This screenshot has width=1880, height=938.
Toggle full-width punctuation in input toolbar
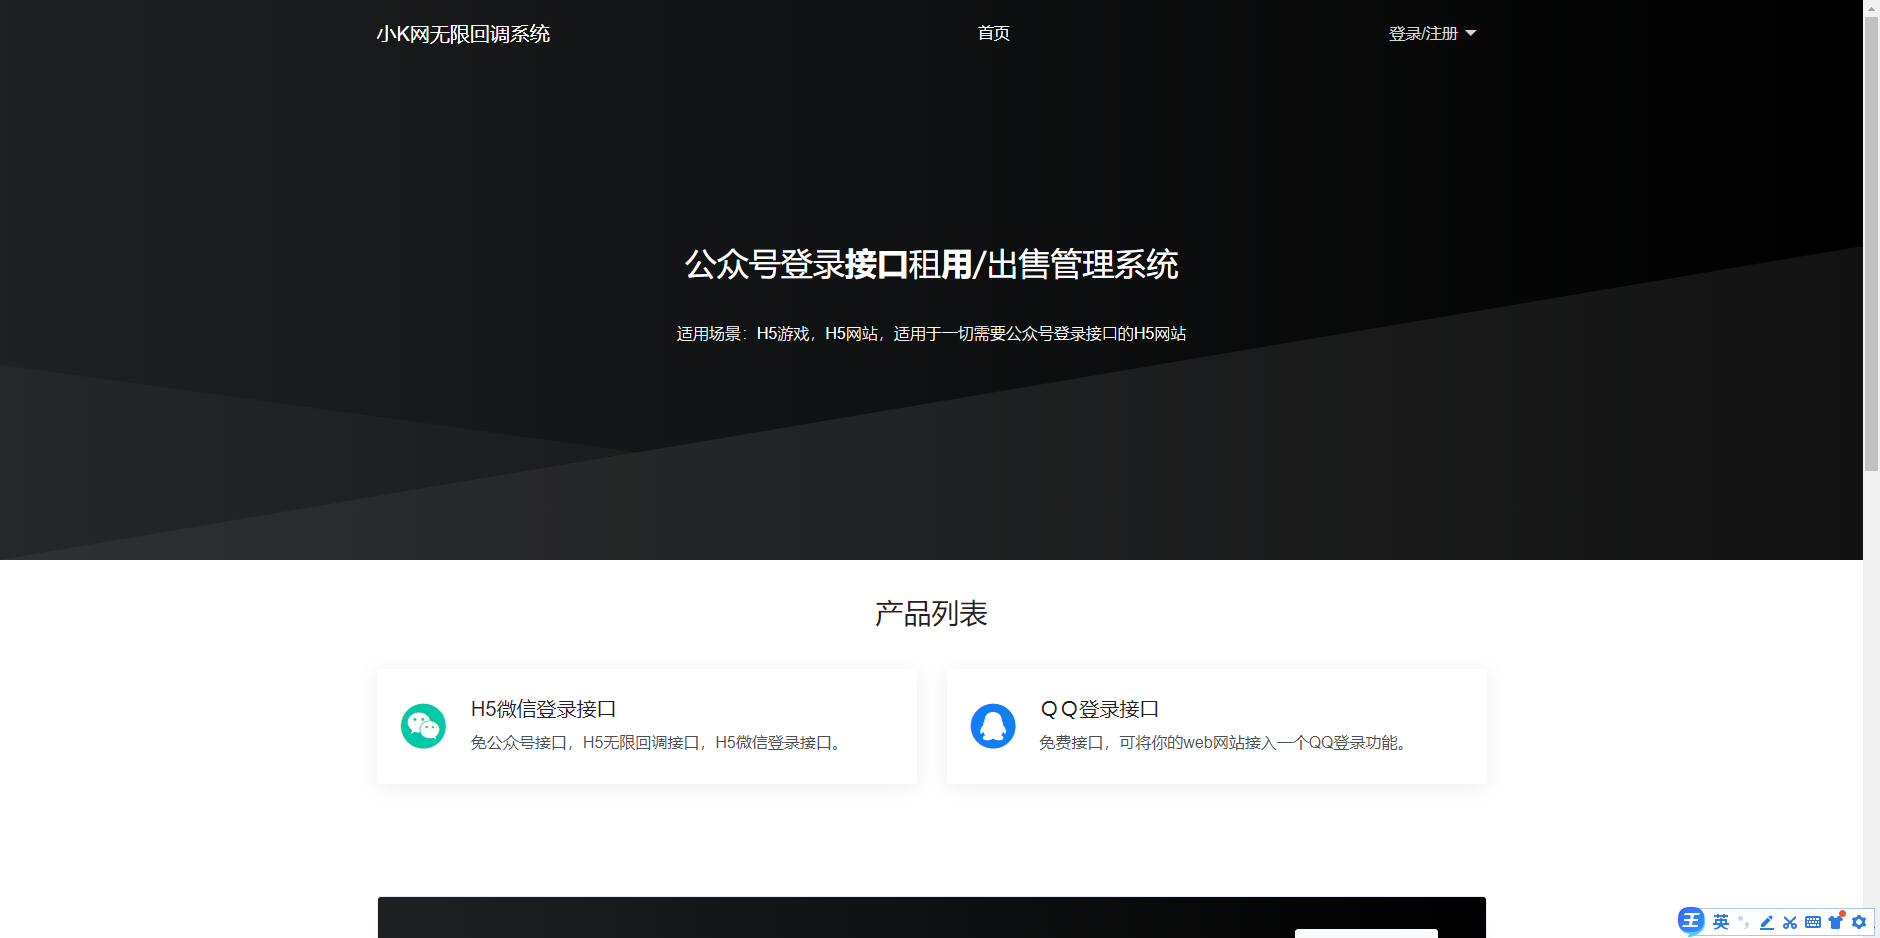pyautogui.click(x=1742, y=922)
